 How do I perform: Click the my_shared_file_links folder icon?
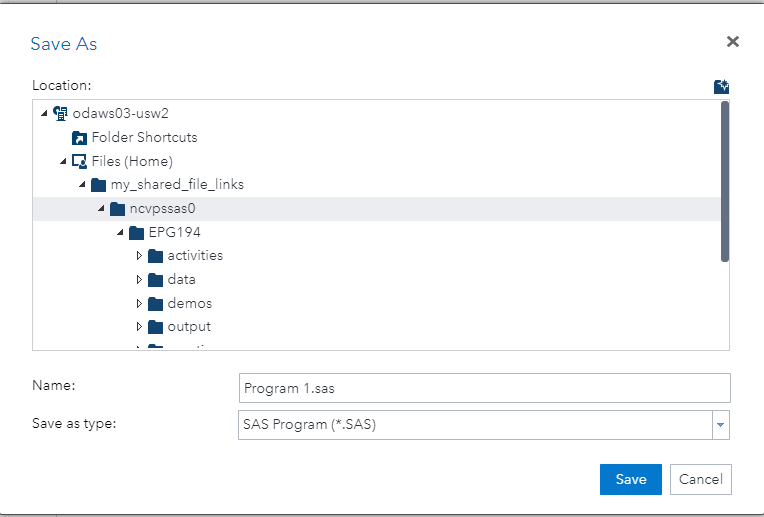click(x=98, y=185)
